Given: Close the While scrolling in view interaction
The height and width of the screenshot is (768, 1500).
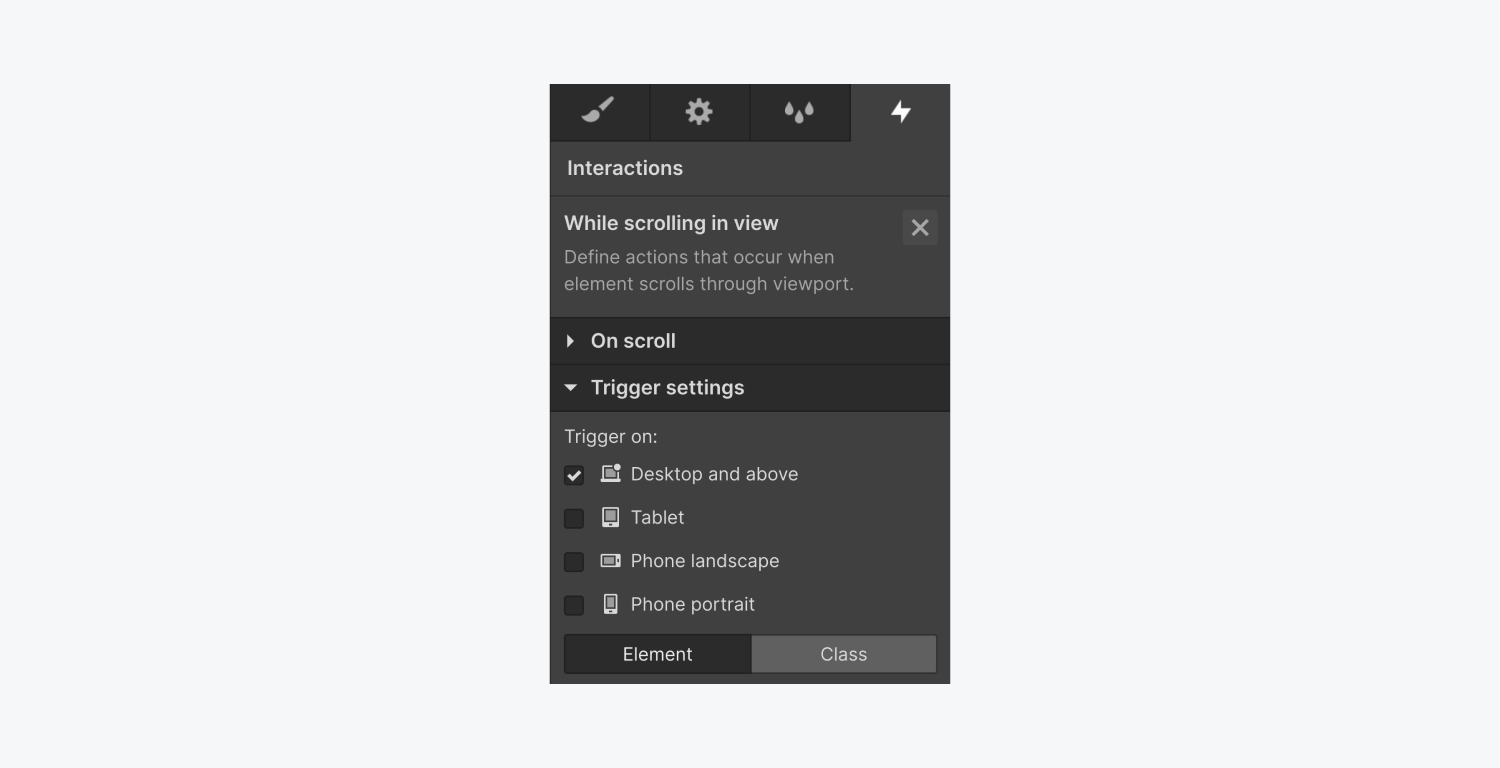Looking at the screenshot, I should [x=920, y=228].
